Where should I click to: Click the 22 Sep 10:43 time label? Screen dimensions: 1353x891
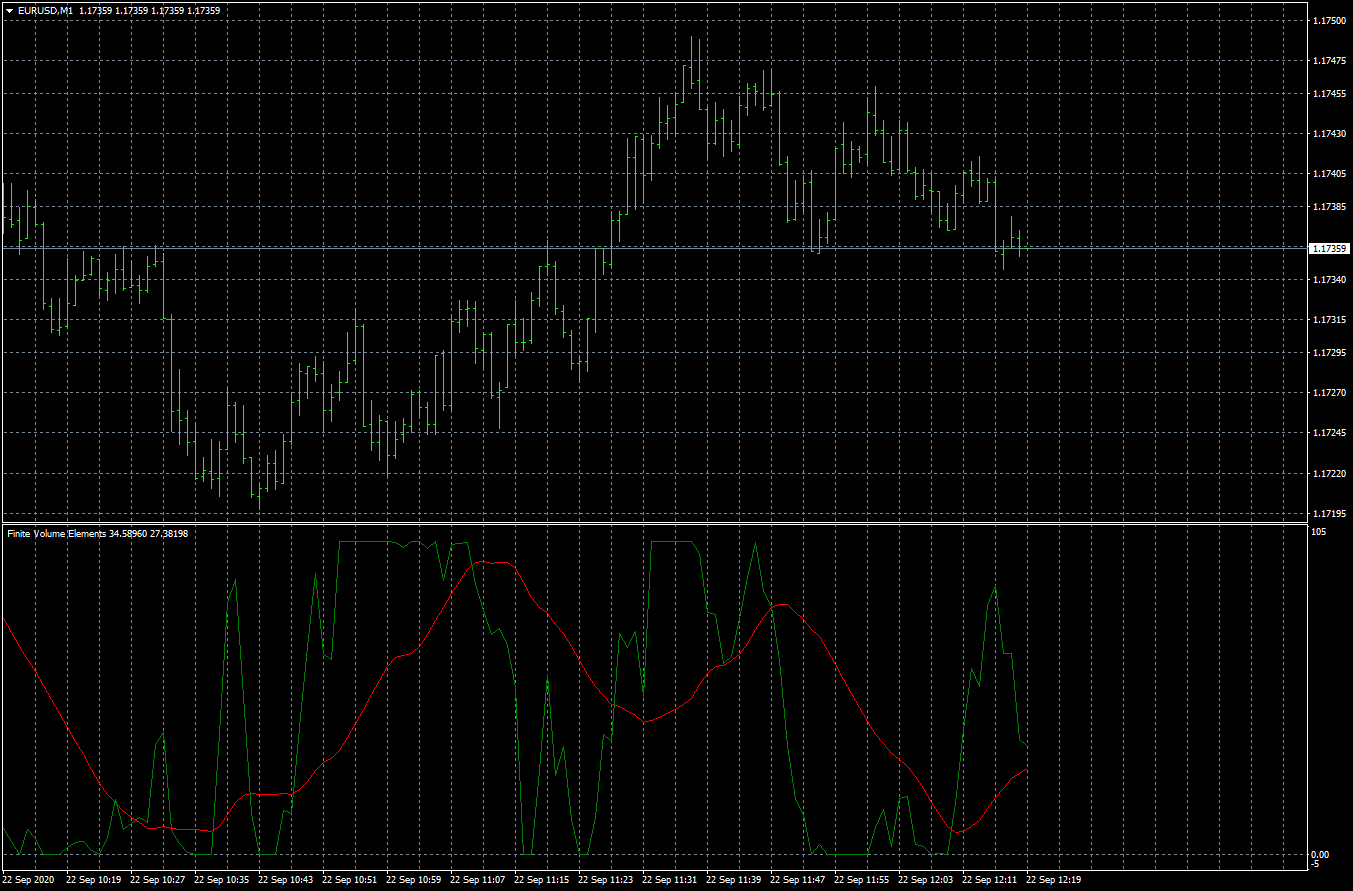tap(286, 880)
